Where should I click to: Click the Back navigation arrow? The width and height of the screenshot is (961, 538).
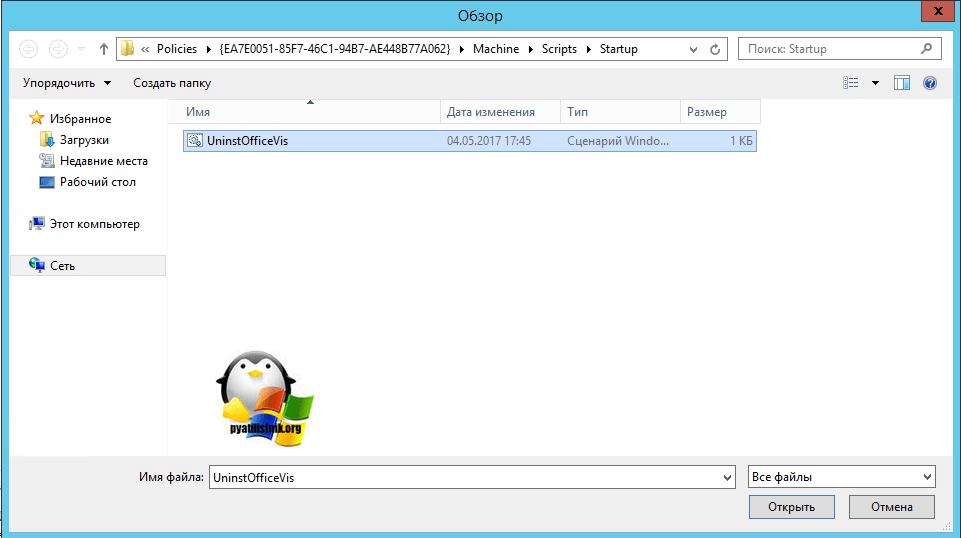[28, 49]
